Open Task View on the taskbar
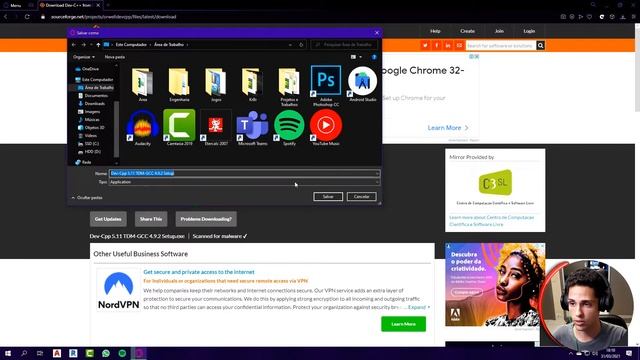Viewport: 640px width, 360px height. 40,353
